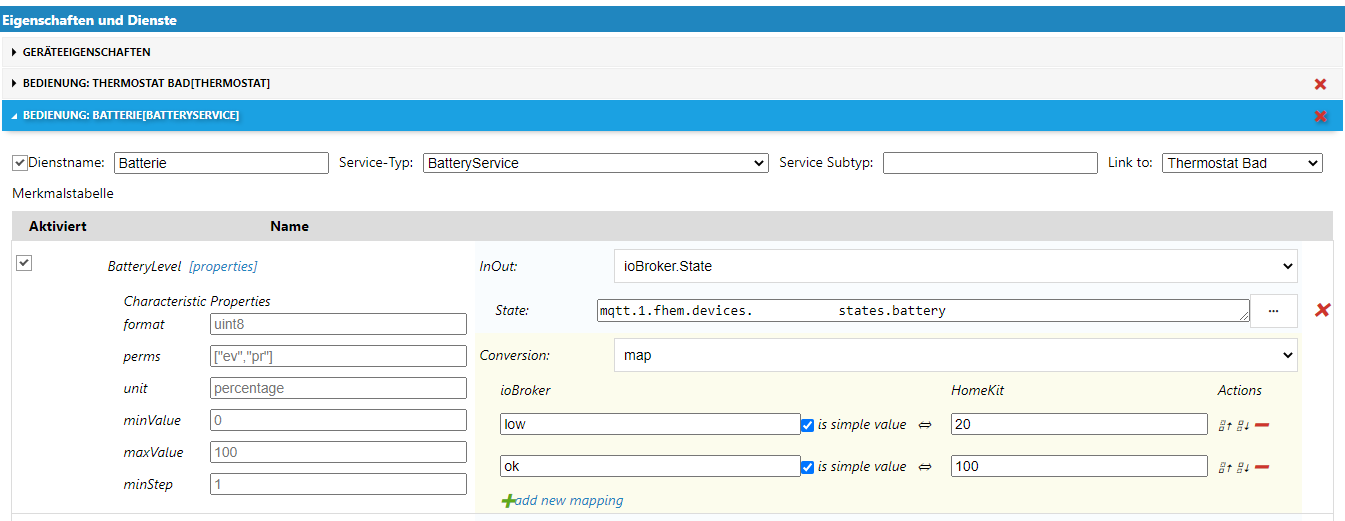The height and width of the screenshot is (521, 1345).
Task: Click the maxValue field
Action: tap(338, 452)
